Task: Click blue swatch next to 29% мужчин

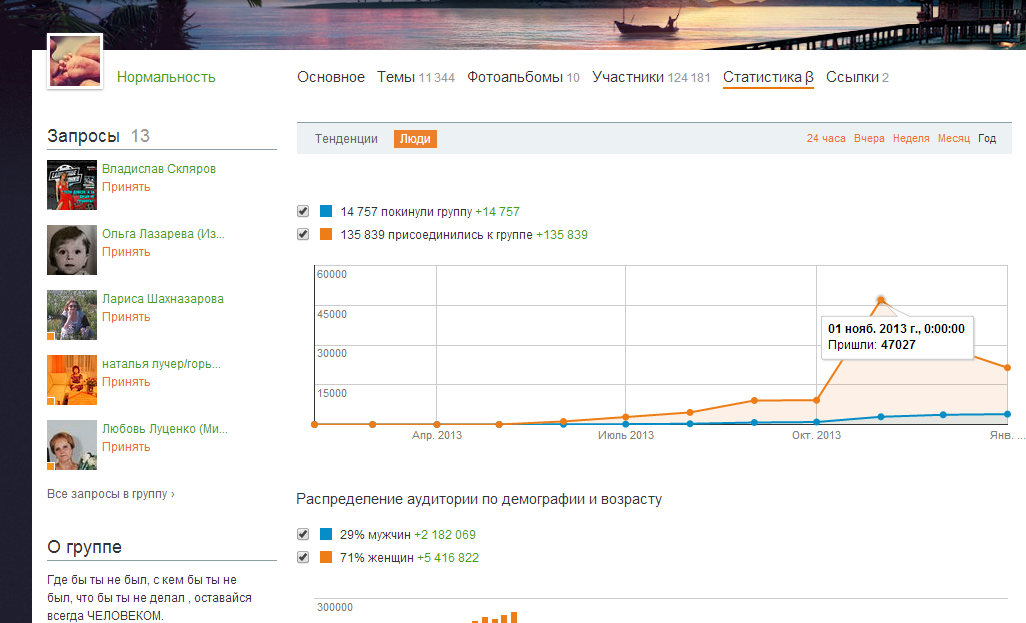Action: (326, 534)
